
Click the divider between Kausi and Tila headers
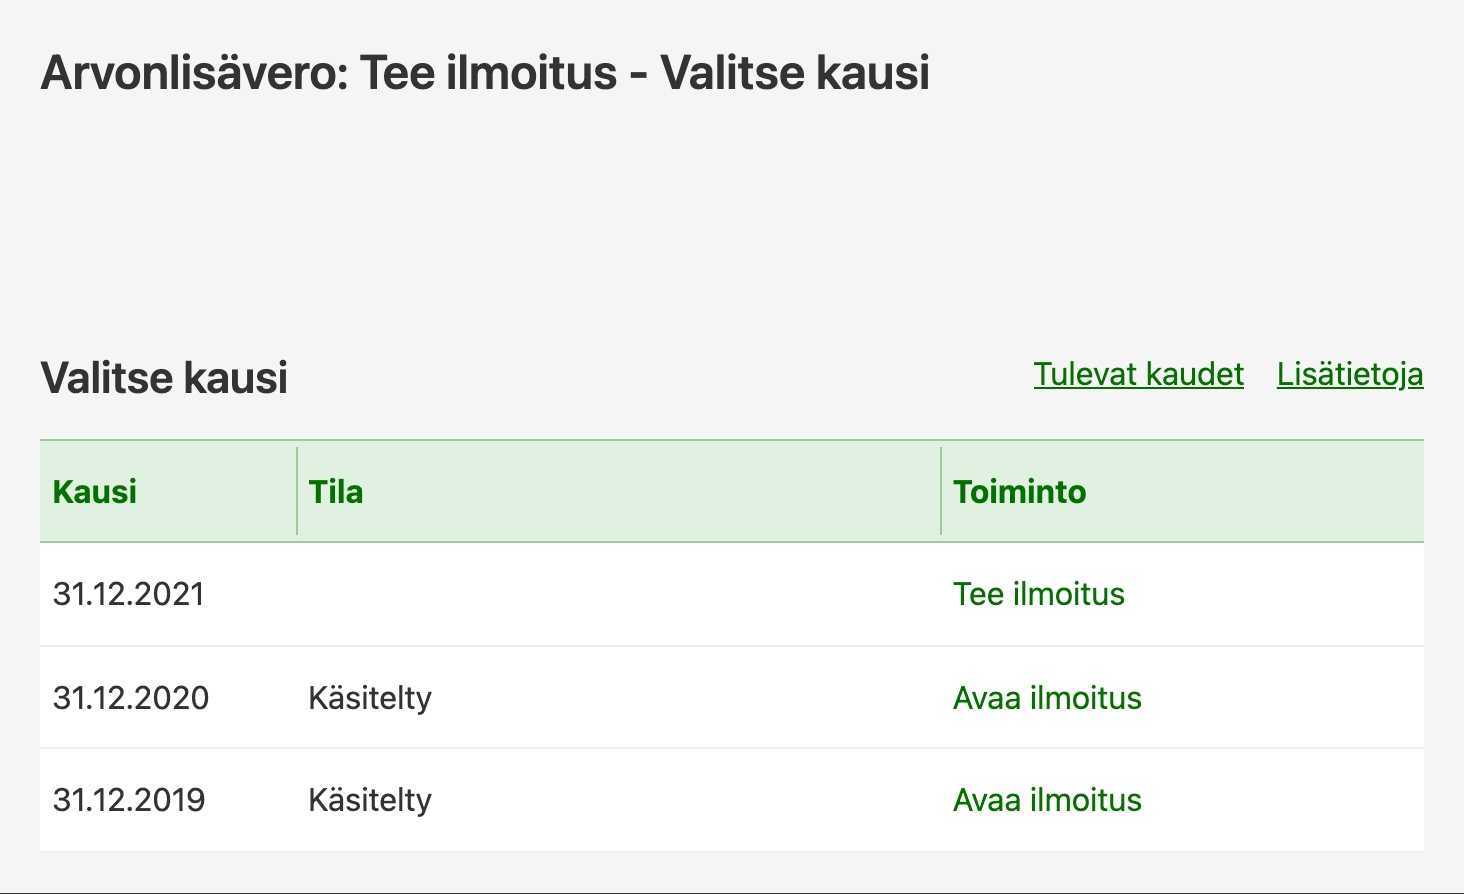[x=297, y=491]
